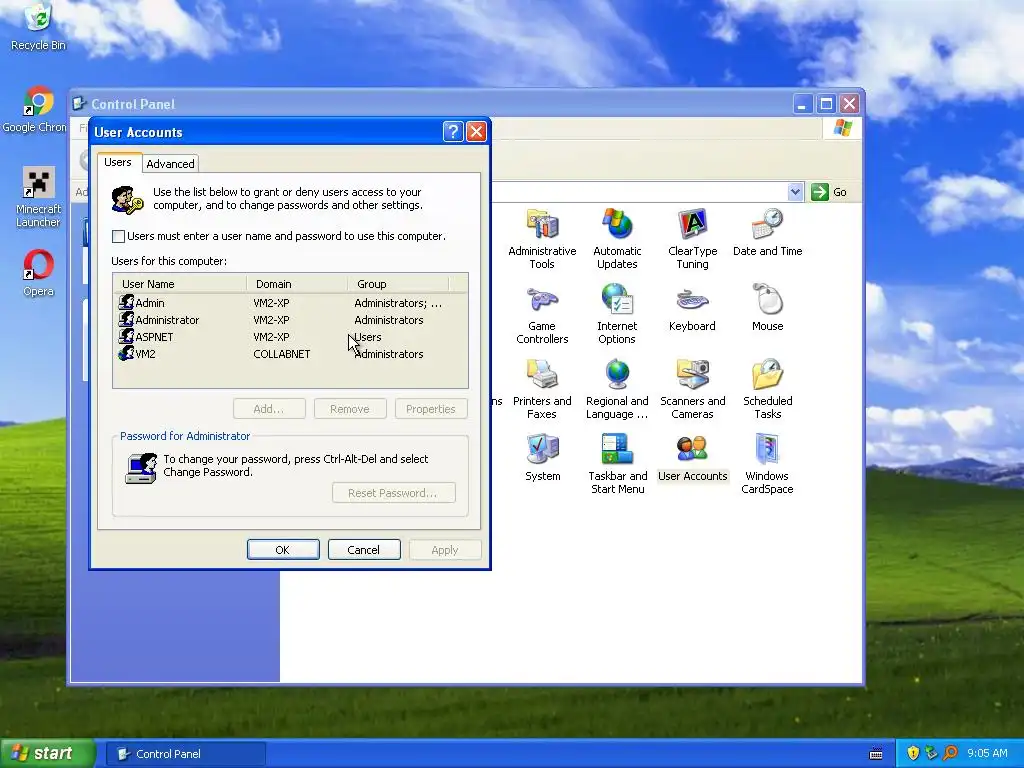Click OK in User Accounts dialog

click(x=283, y=550)
